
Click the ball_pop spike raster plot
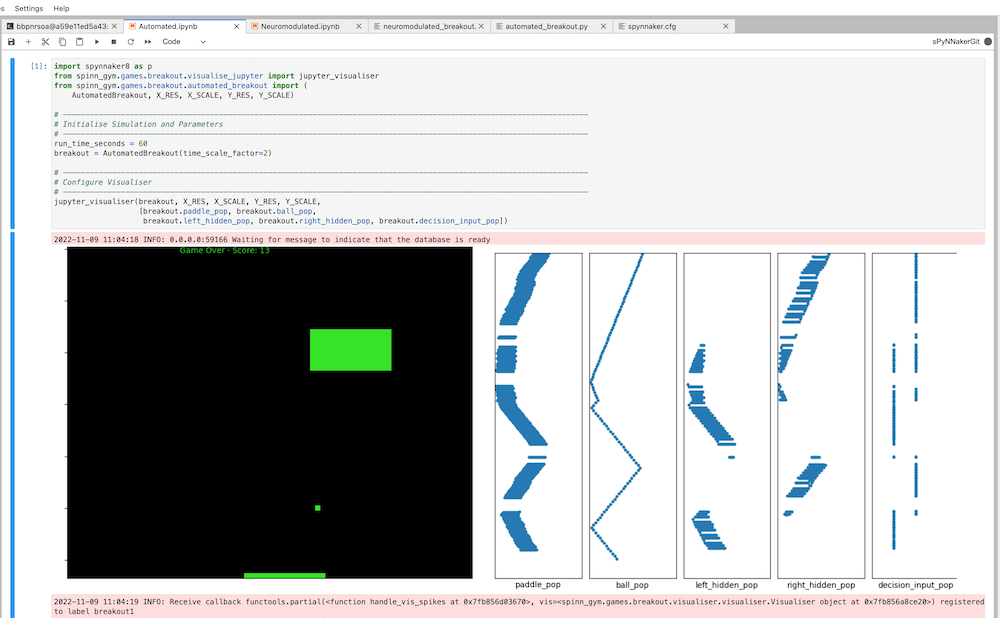(x=633, y=415)
